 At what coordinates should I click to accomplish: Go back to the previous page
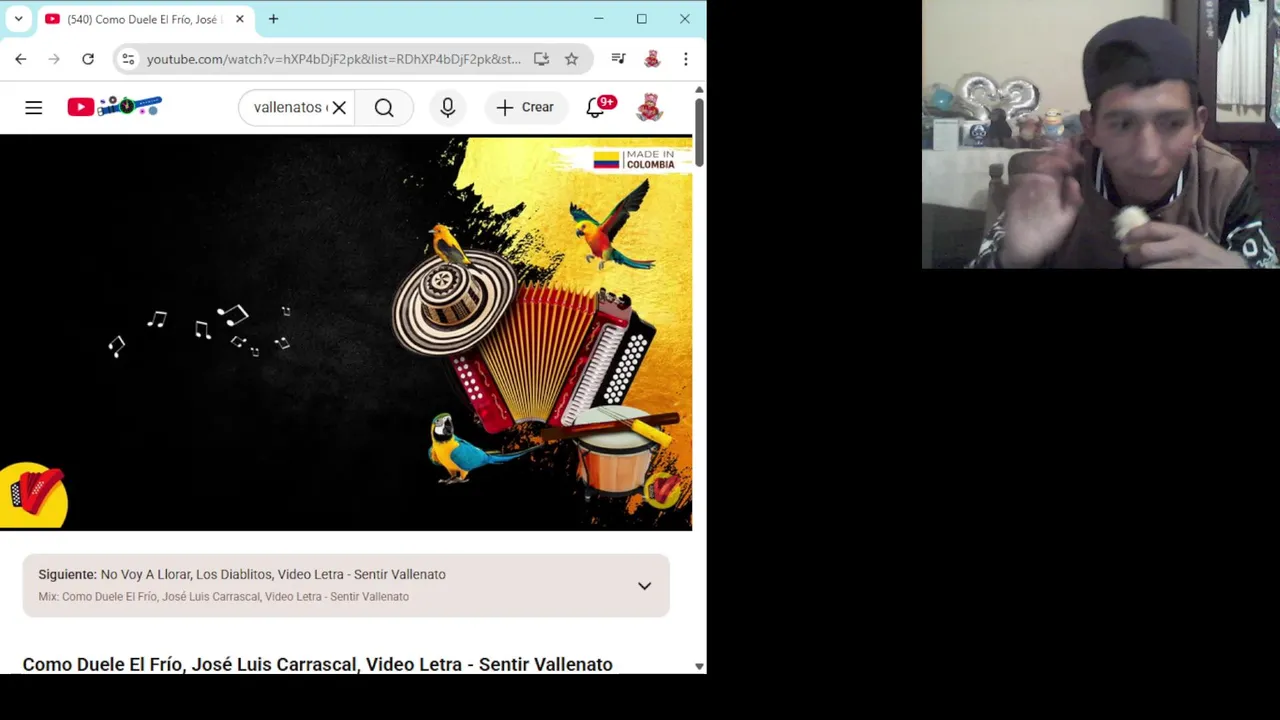20,59
